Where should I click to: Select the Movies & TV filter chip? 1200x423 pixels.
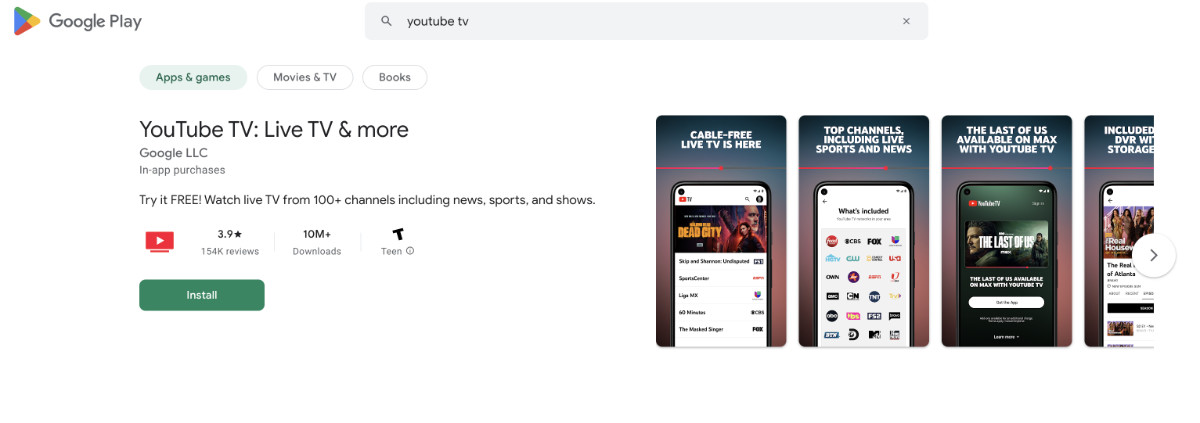tap(305, 77)
